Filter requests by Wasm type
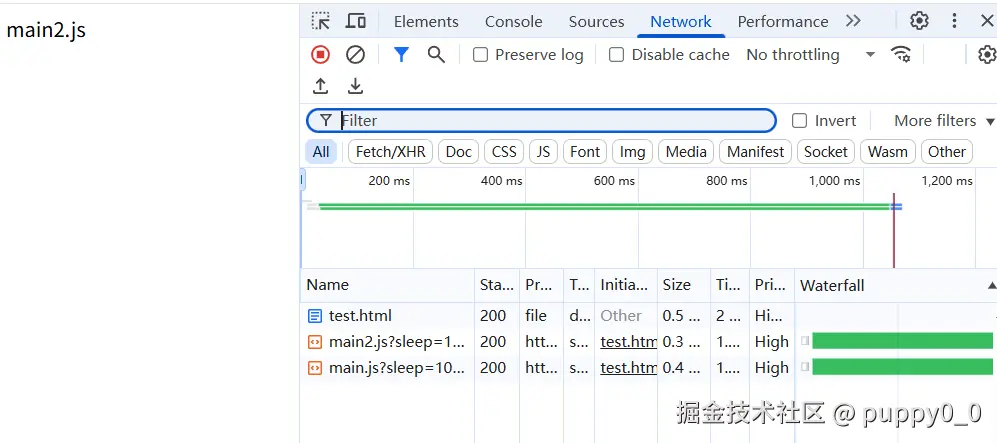997x443 pixels. 888,152
